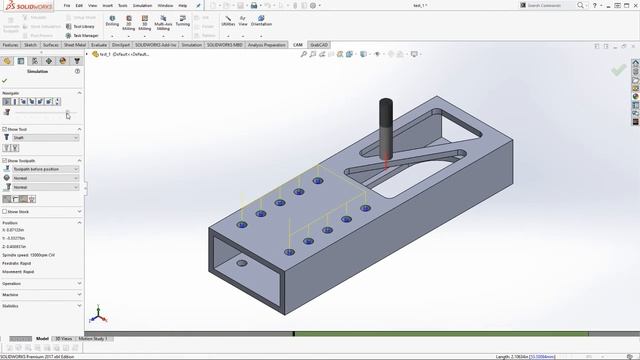
Task: Open the File menu
Action: click(67, 6)
